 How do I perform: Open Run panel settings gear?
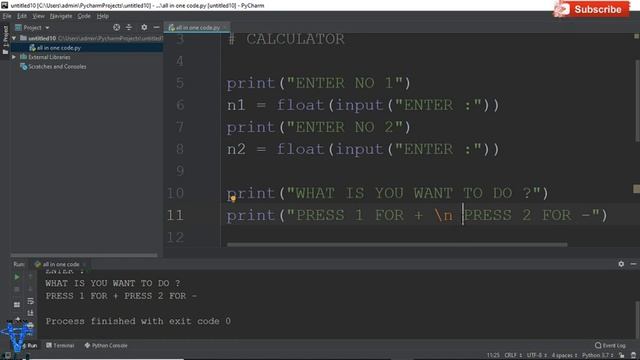pos(621,264)
